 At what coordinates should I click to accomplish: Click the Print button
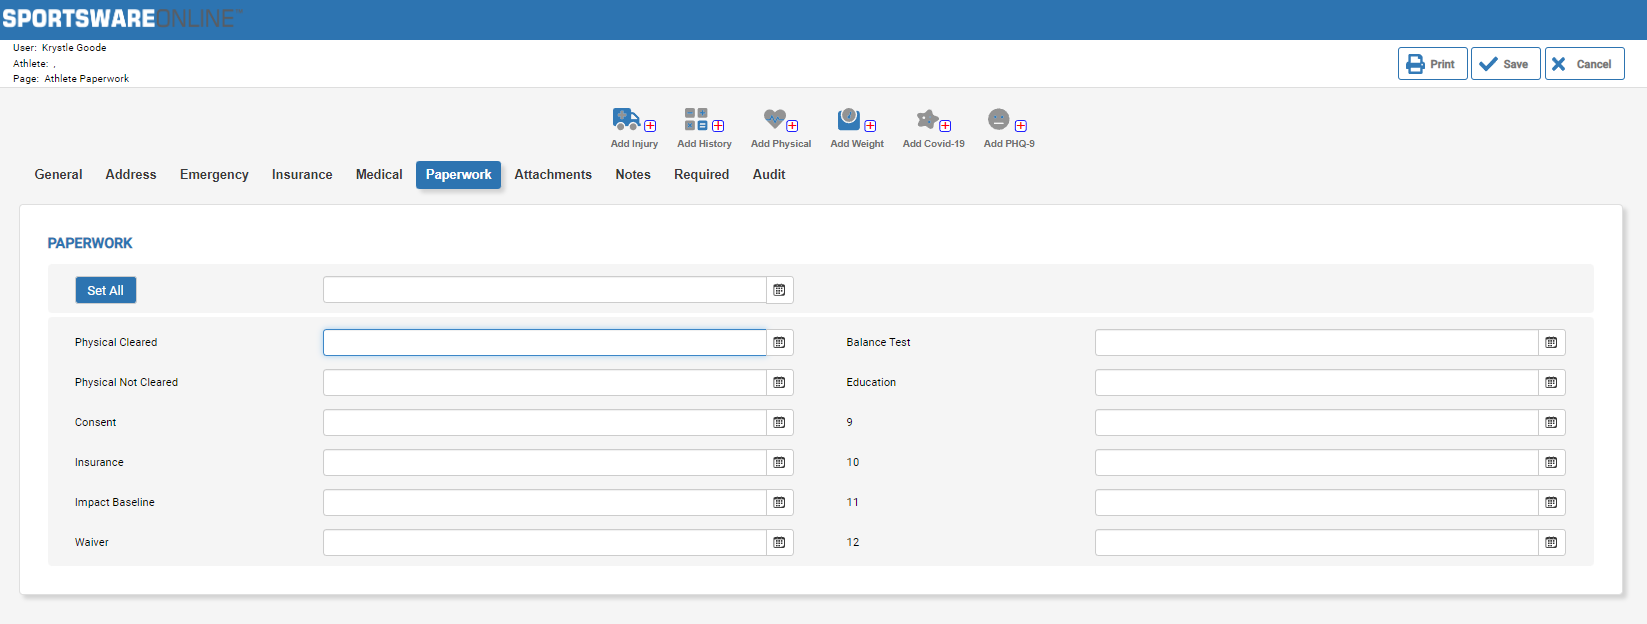tap(1432, 64)
